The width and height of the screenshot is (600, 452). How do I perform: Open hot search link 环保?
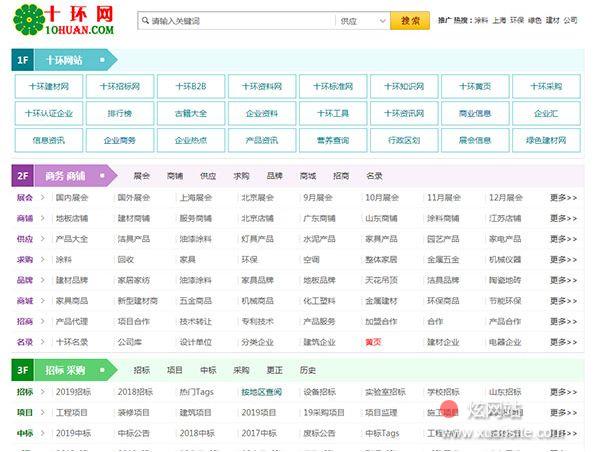pos(517,20)
